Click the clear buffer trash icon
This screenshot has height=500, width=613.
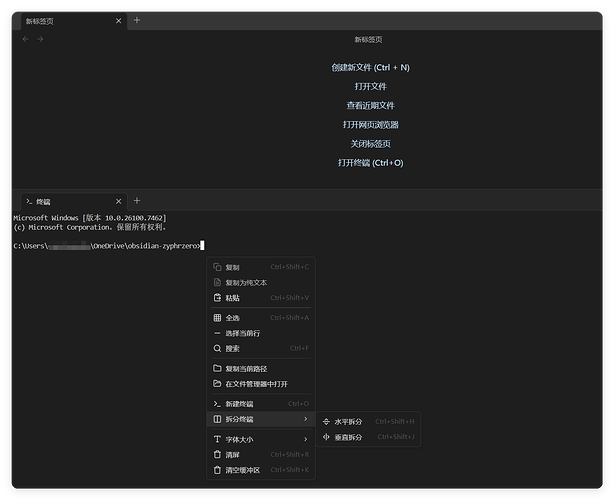click(217, 470)
